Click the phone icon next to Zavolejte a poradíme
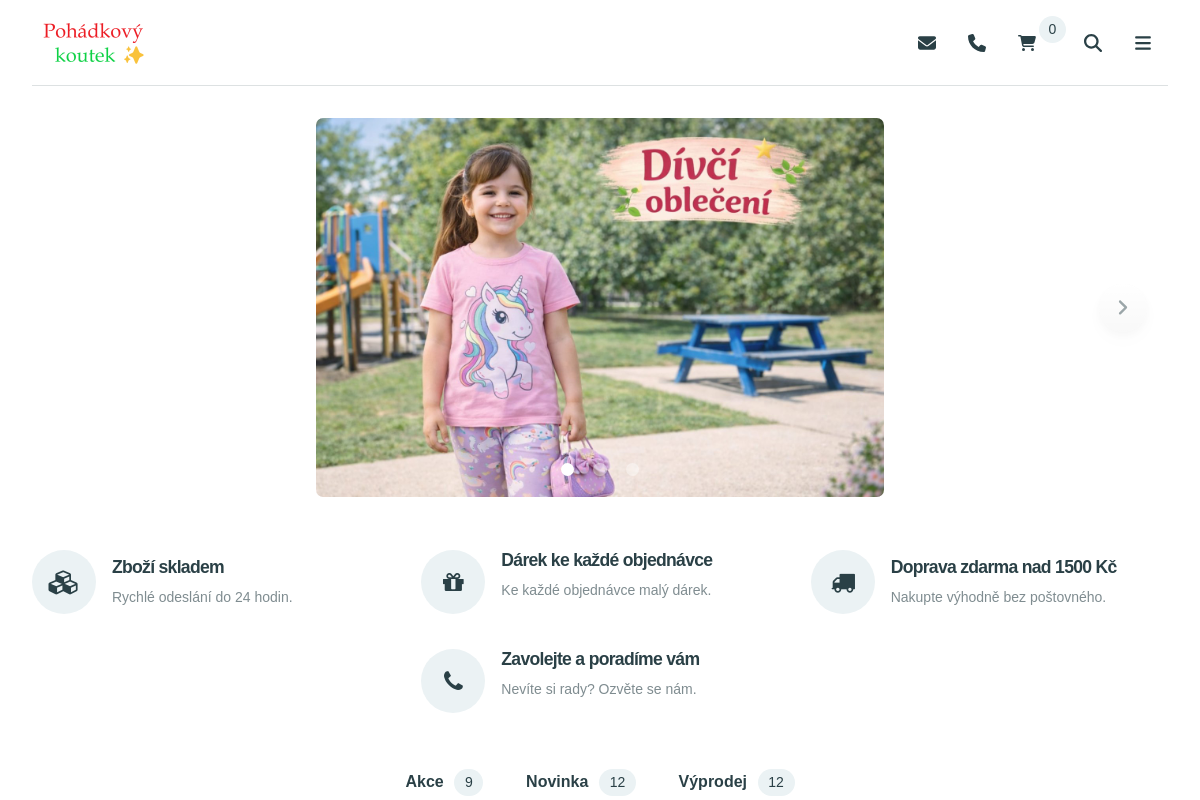The image size is (1200, 800). [453, 681]
